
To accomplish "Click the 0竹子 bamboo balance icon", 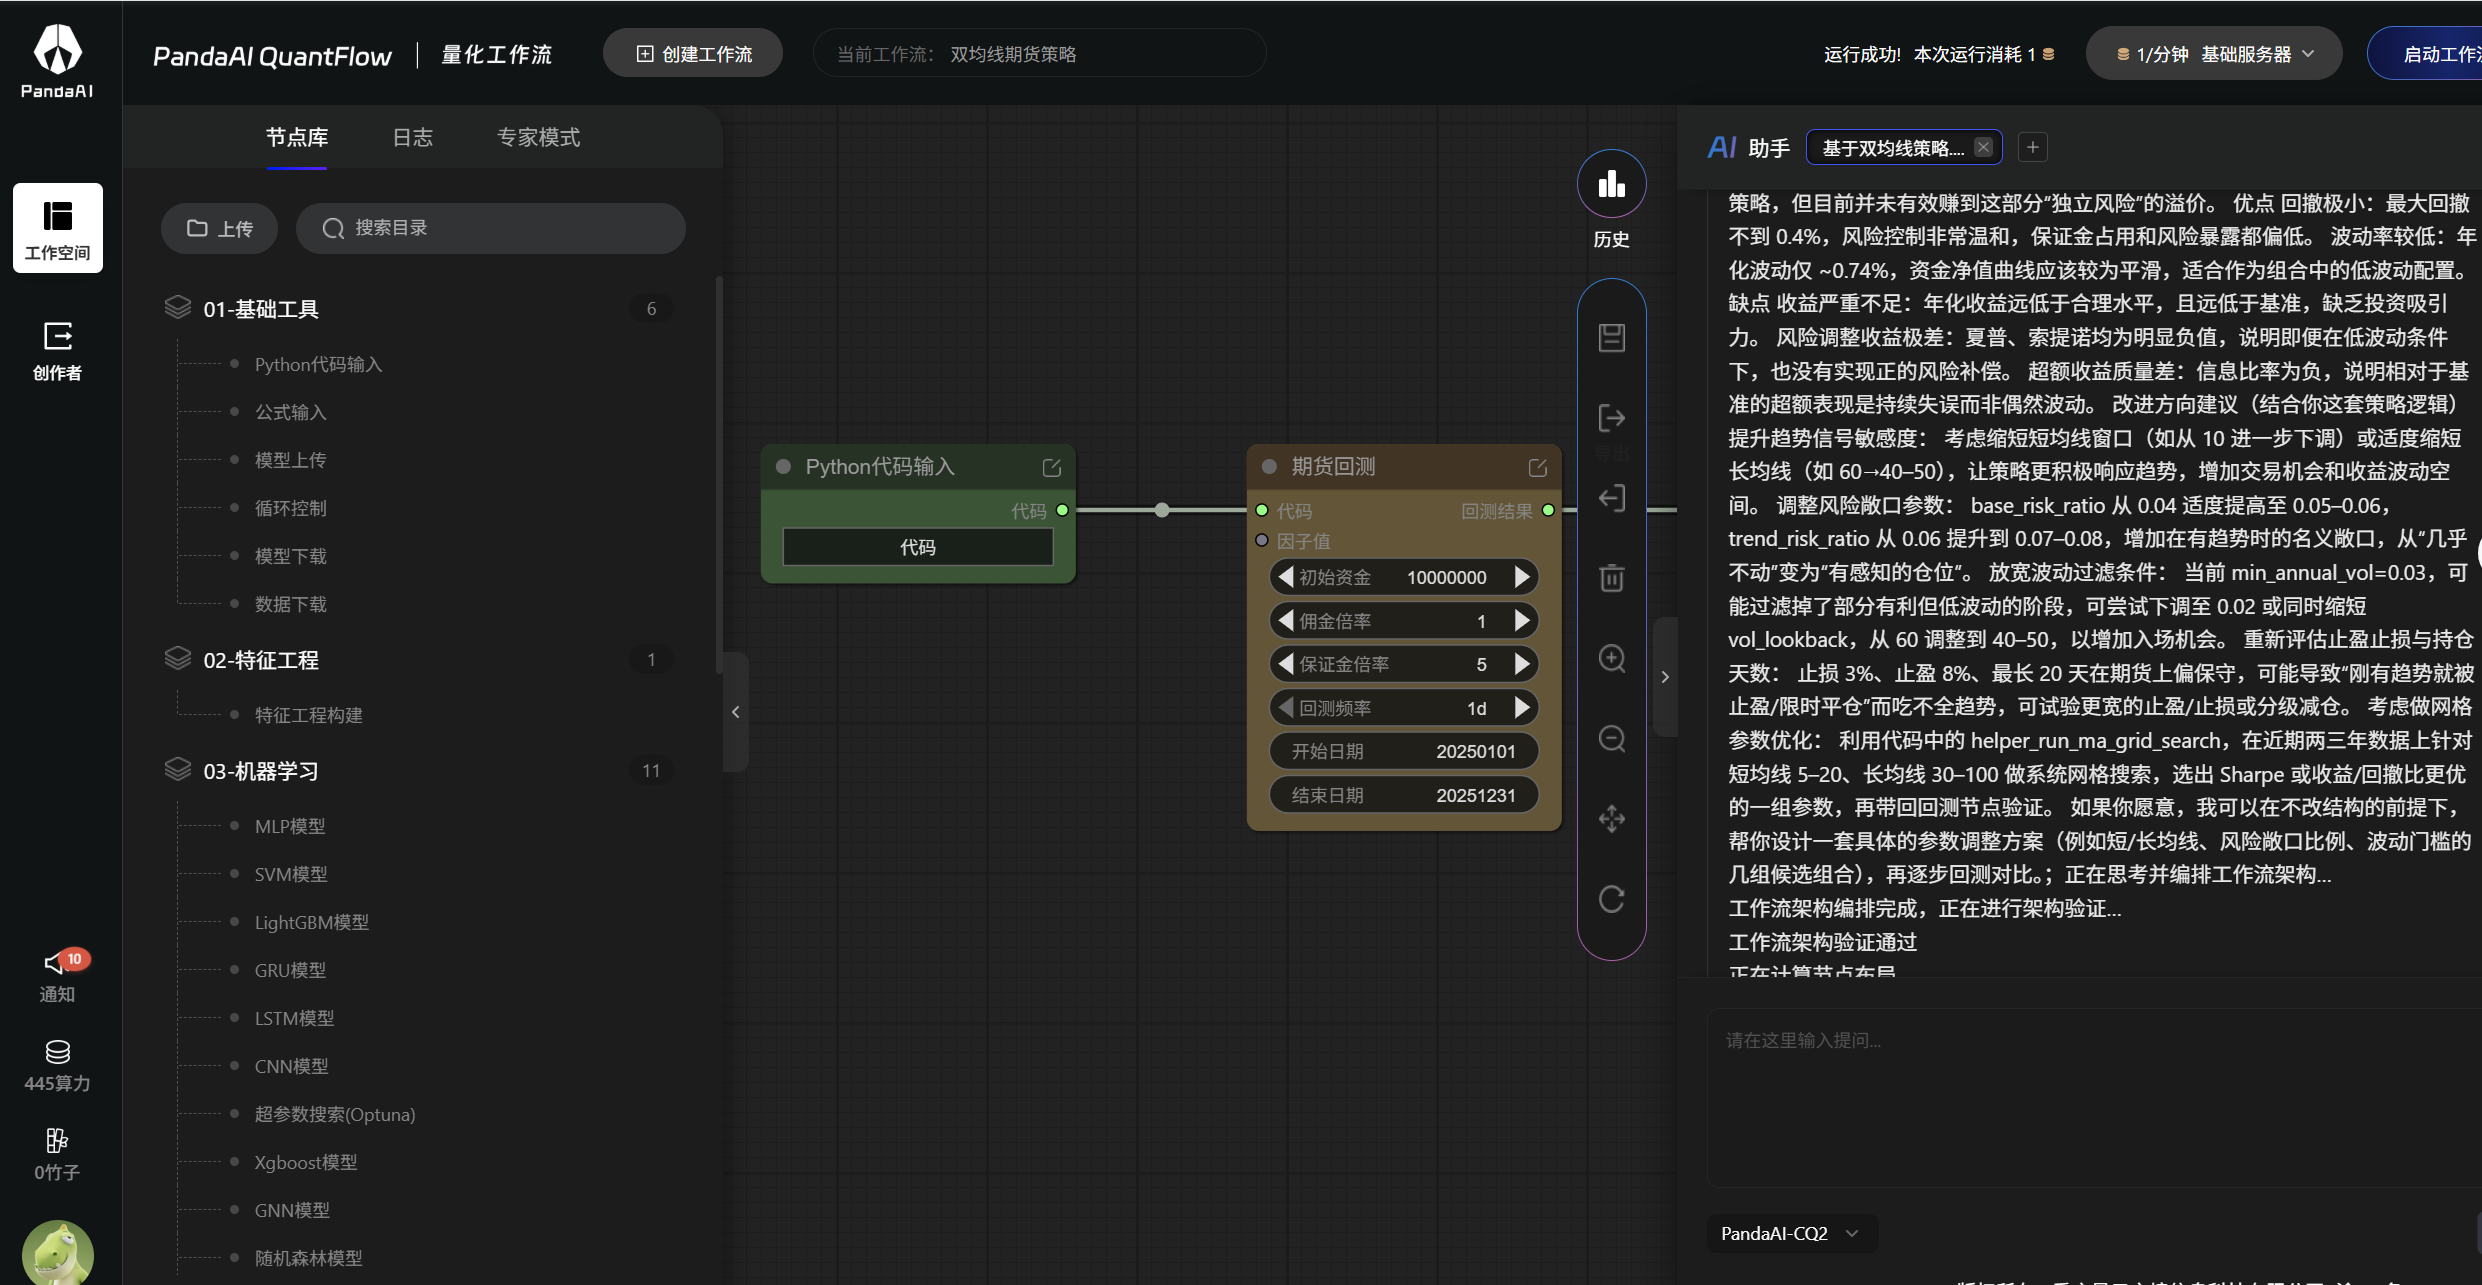I will coord(57,1155).
